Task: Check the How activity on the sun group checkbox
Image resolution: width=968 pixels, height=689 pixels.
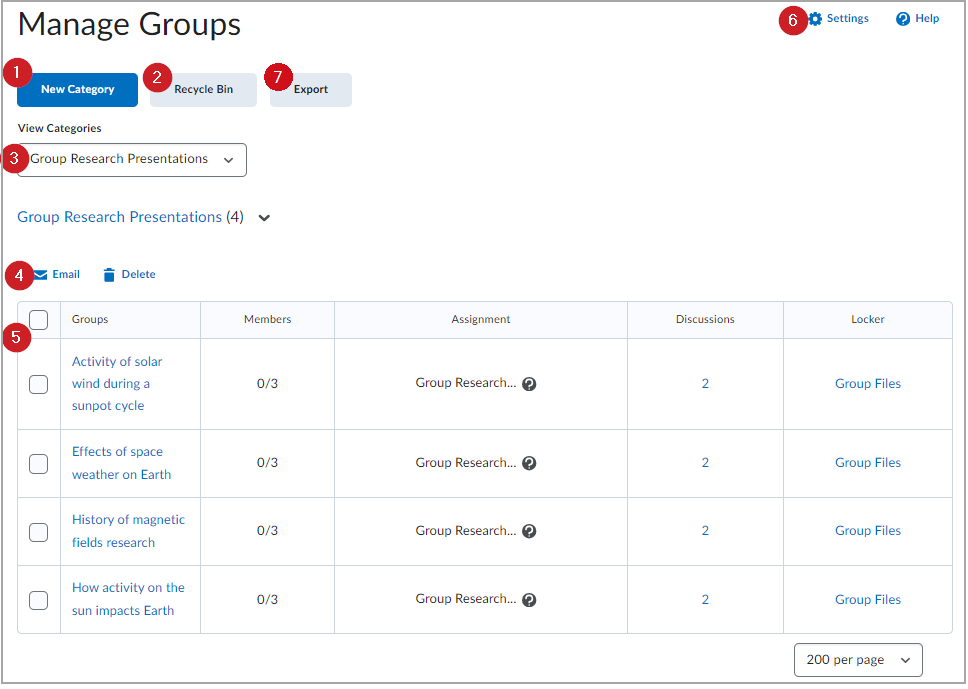Action: [x=38, y=600]
